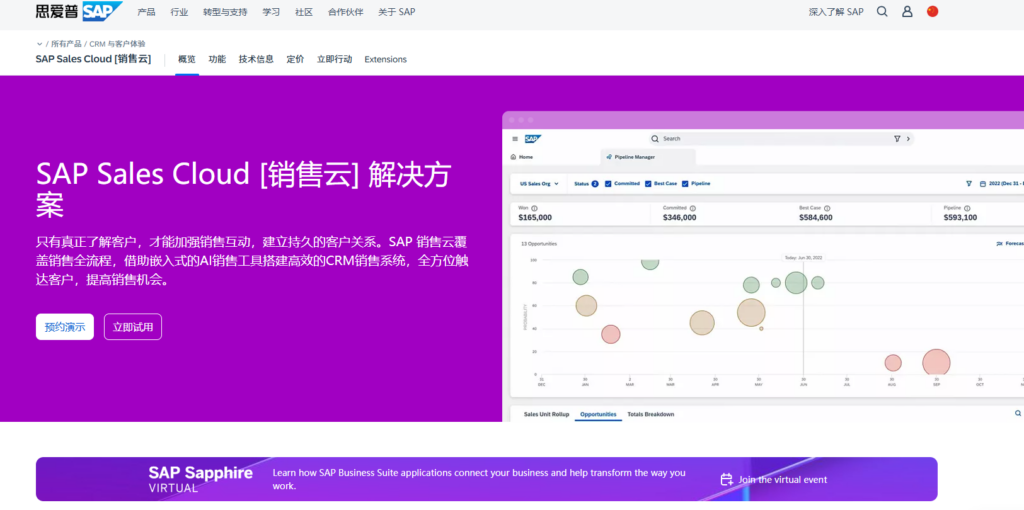The image size is (1024, 510).
Task: Switch to the 功能 tab
Action: pyautogui.click(x=217, y=59)
